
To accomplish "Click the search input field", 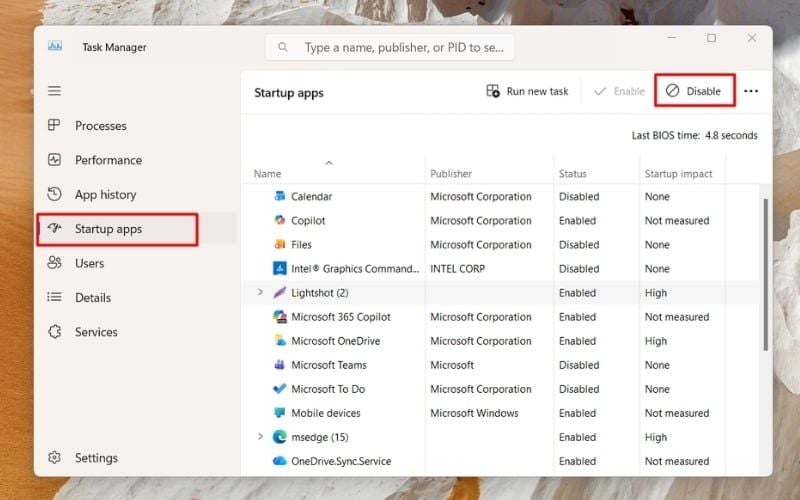I will [390, 47].
